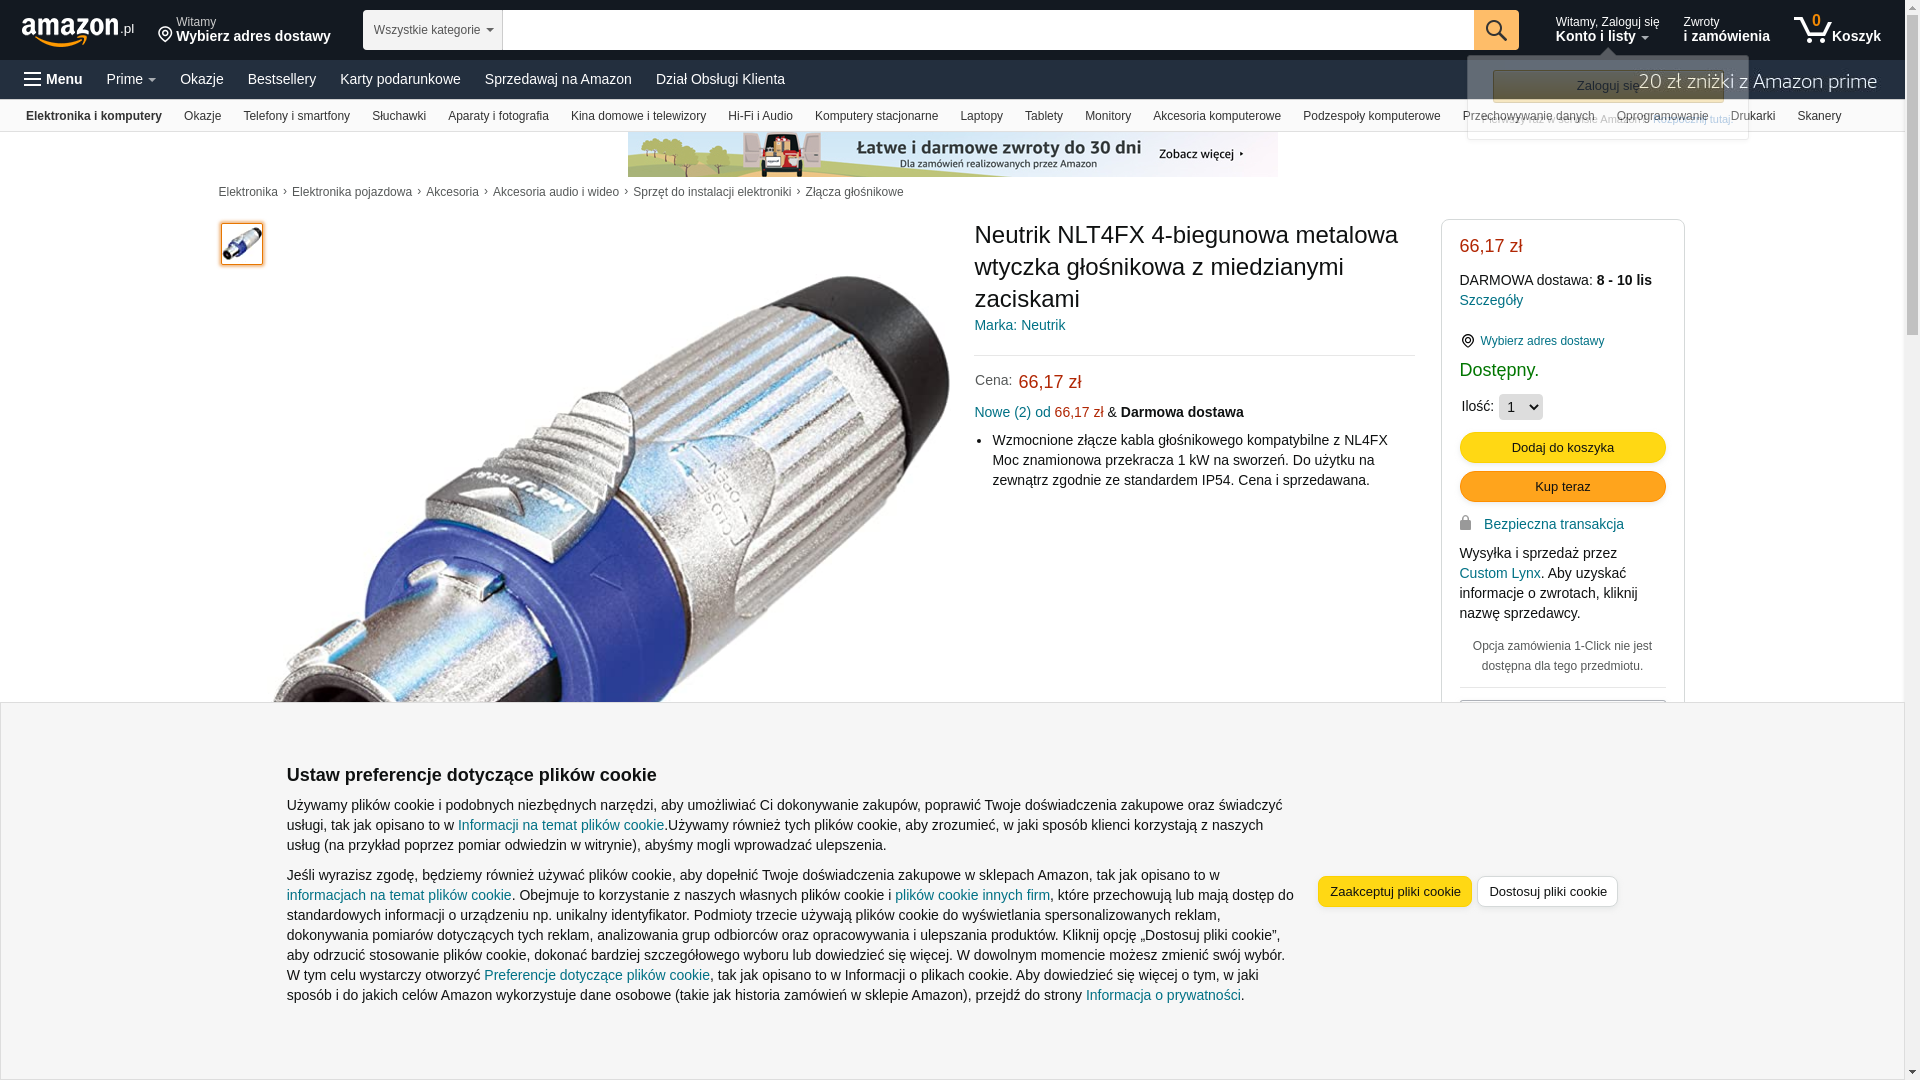Image resolution: width=1920 pixels, height=1080 pixels.
Task: Click into the main search input field
Action: pos(988,30)
